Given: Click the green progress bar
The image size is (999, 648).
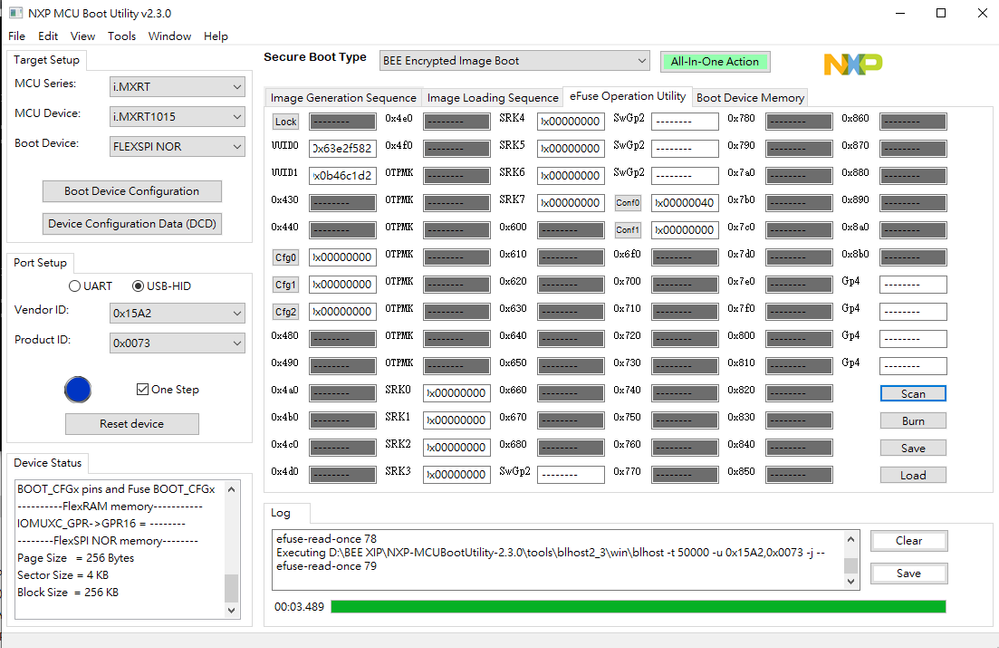Looking at the screenshot, I should [638, 607].
